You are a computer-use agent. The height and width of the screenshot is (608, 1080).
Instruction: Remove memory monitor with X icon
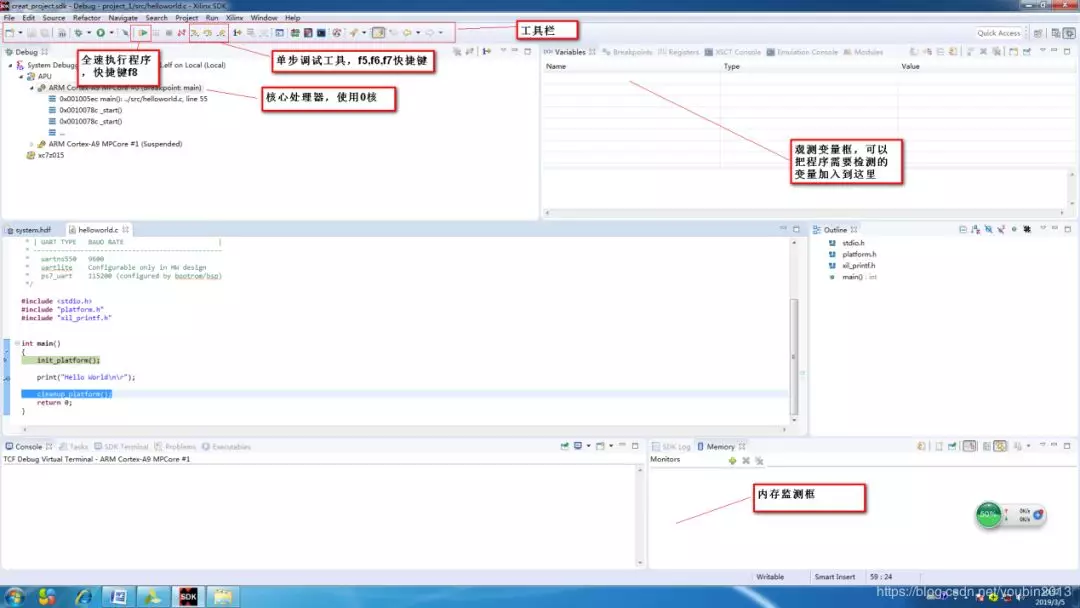click(746, 461)
